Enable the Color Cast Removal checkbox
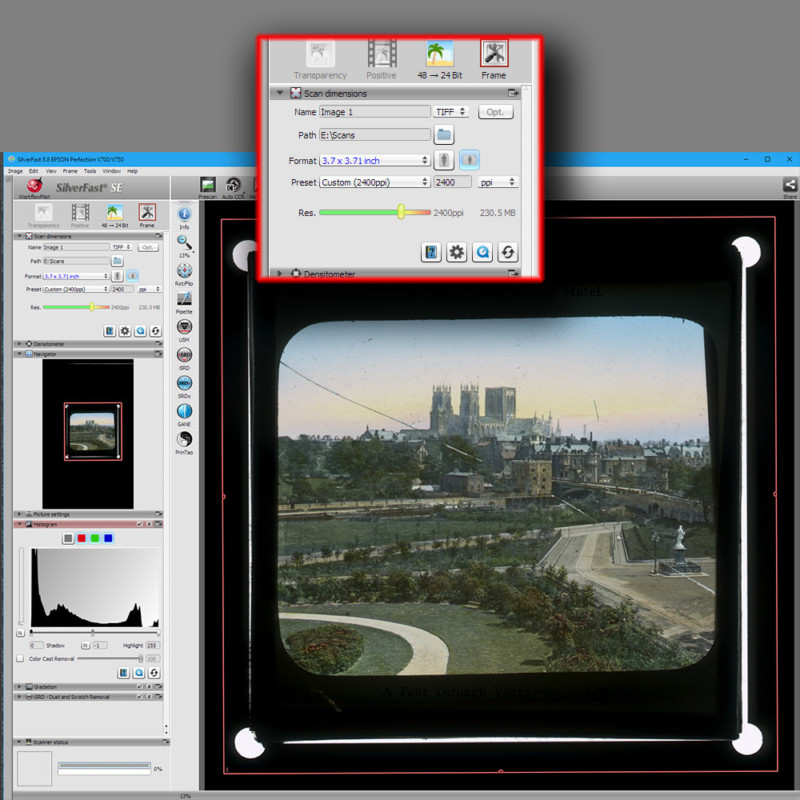800x800 pixels. pyautogui.click(x=20, y=658)
